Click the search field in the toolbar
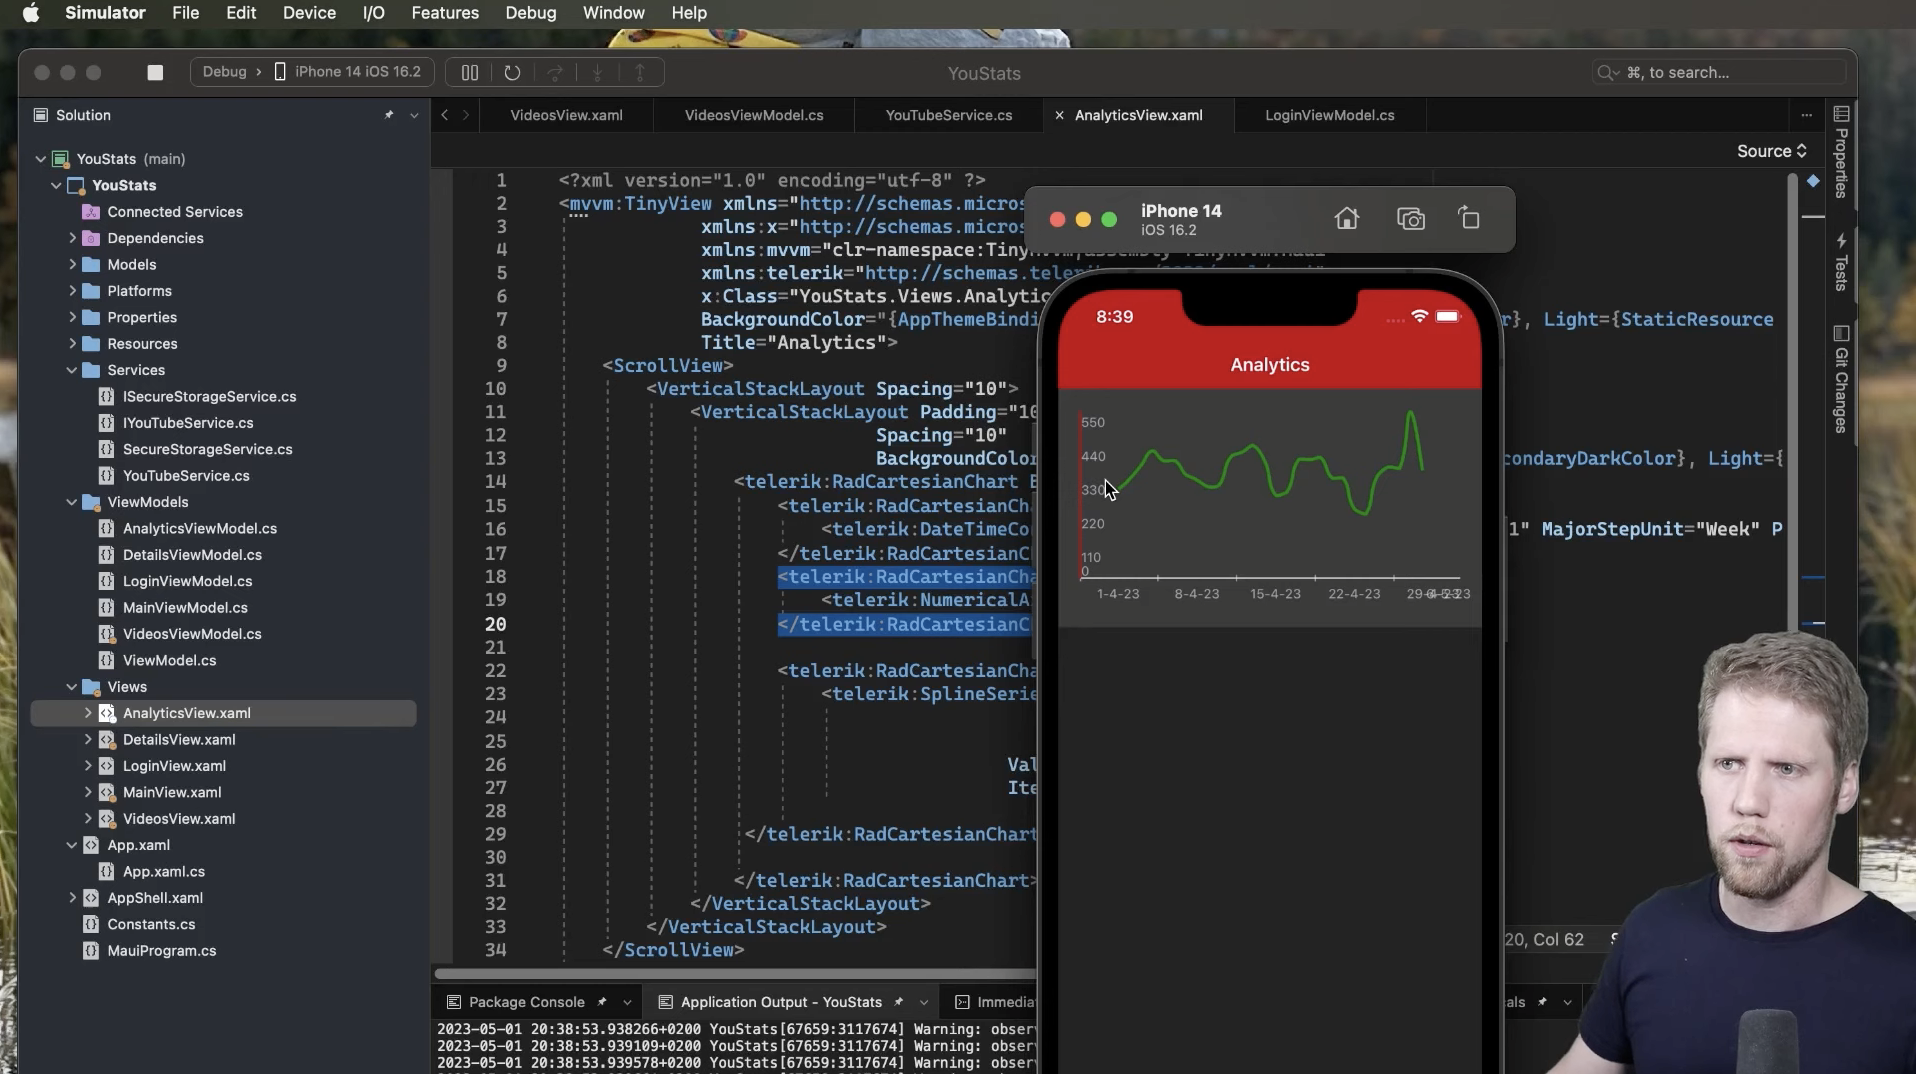Screen dimensions: 1916x1074 (x=1717, y=72)
